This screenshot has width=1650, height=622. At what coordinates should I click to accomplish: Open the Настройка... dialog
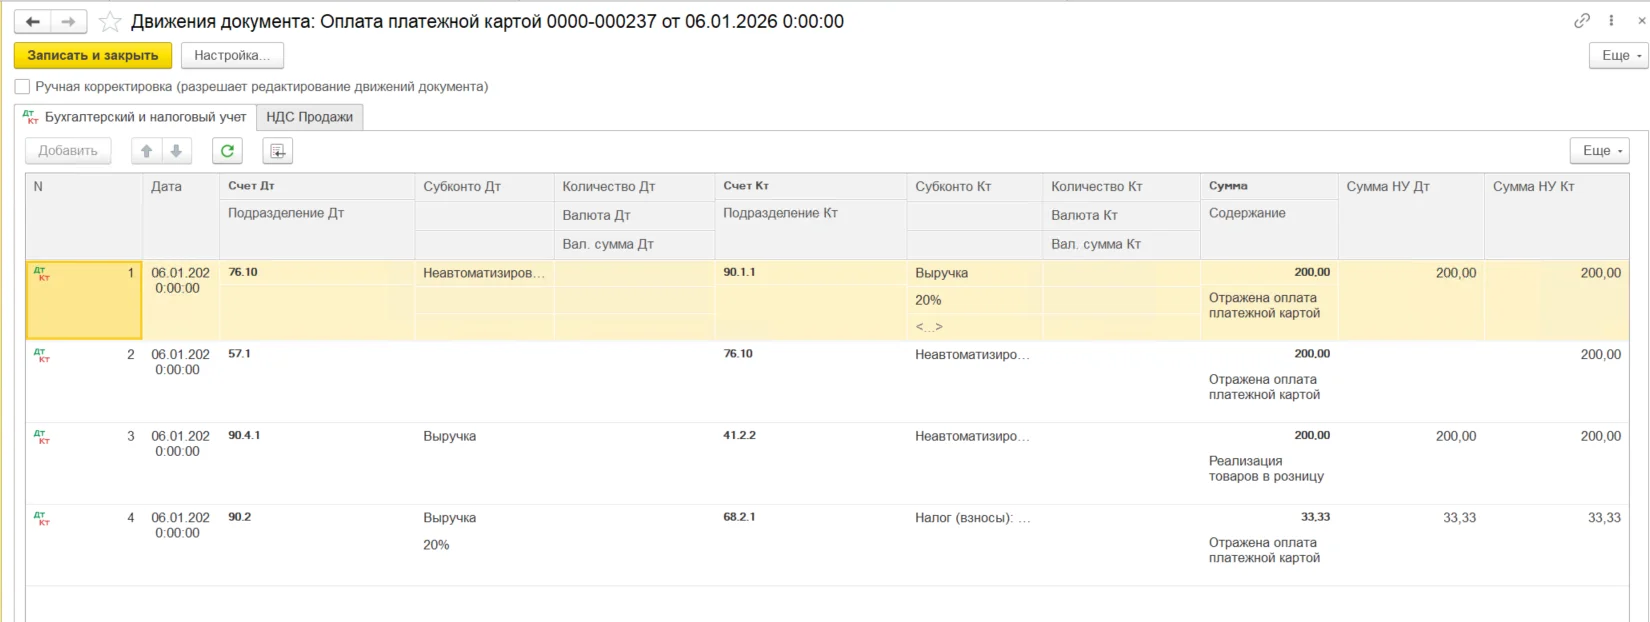[232, 56]
